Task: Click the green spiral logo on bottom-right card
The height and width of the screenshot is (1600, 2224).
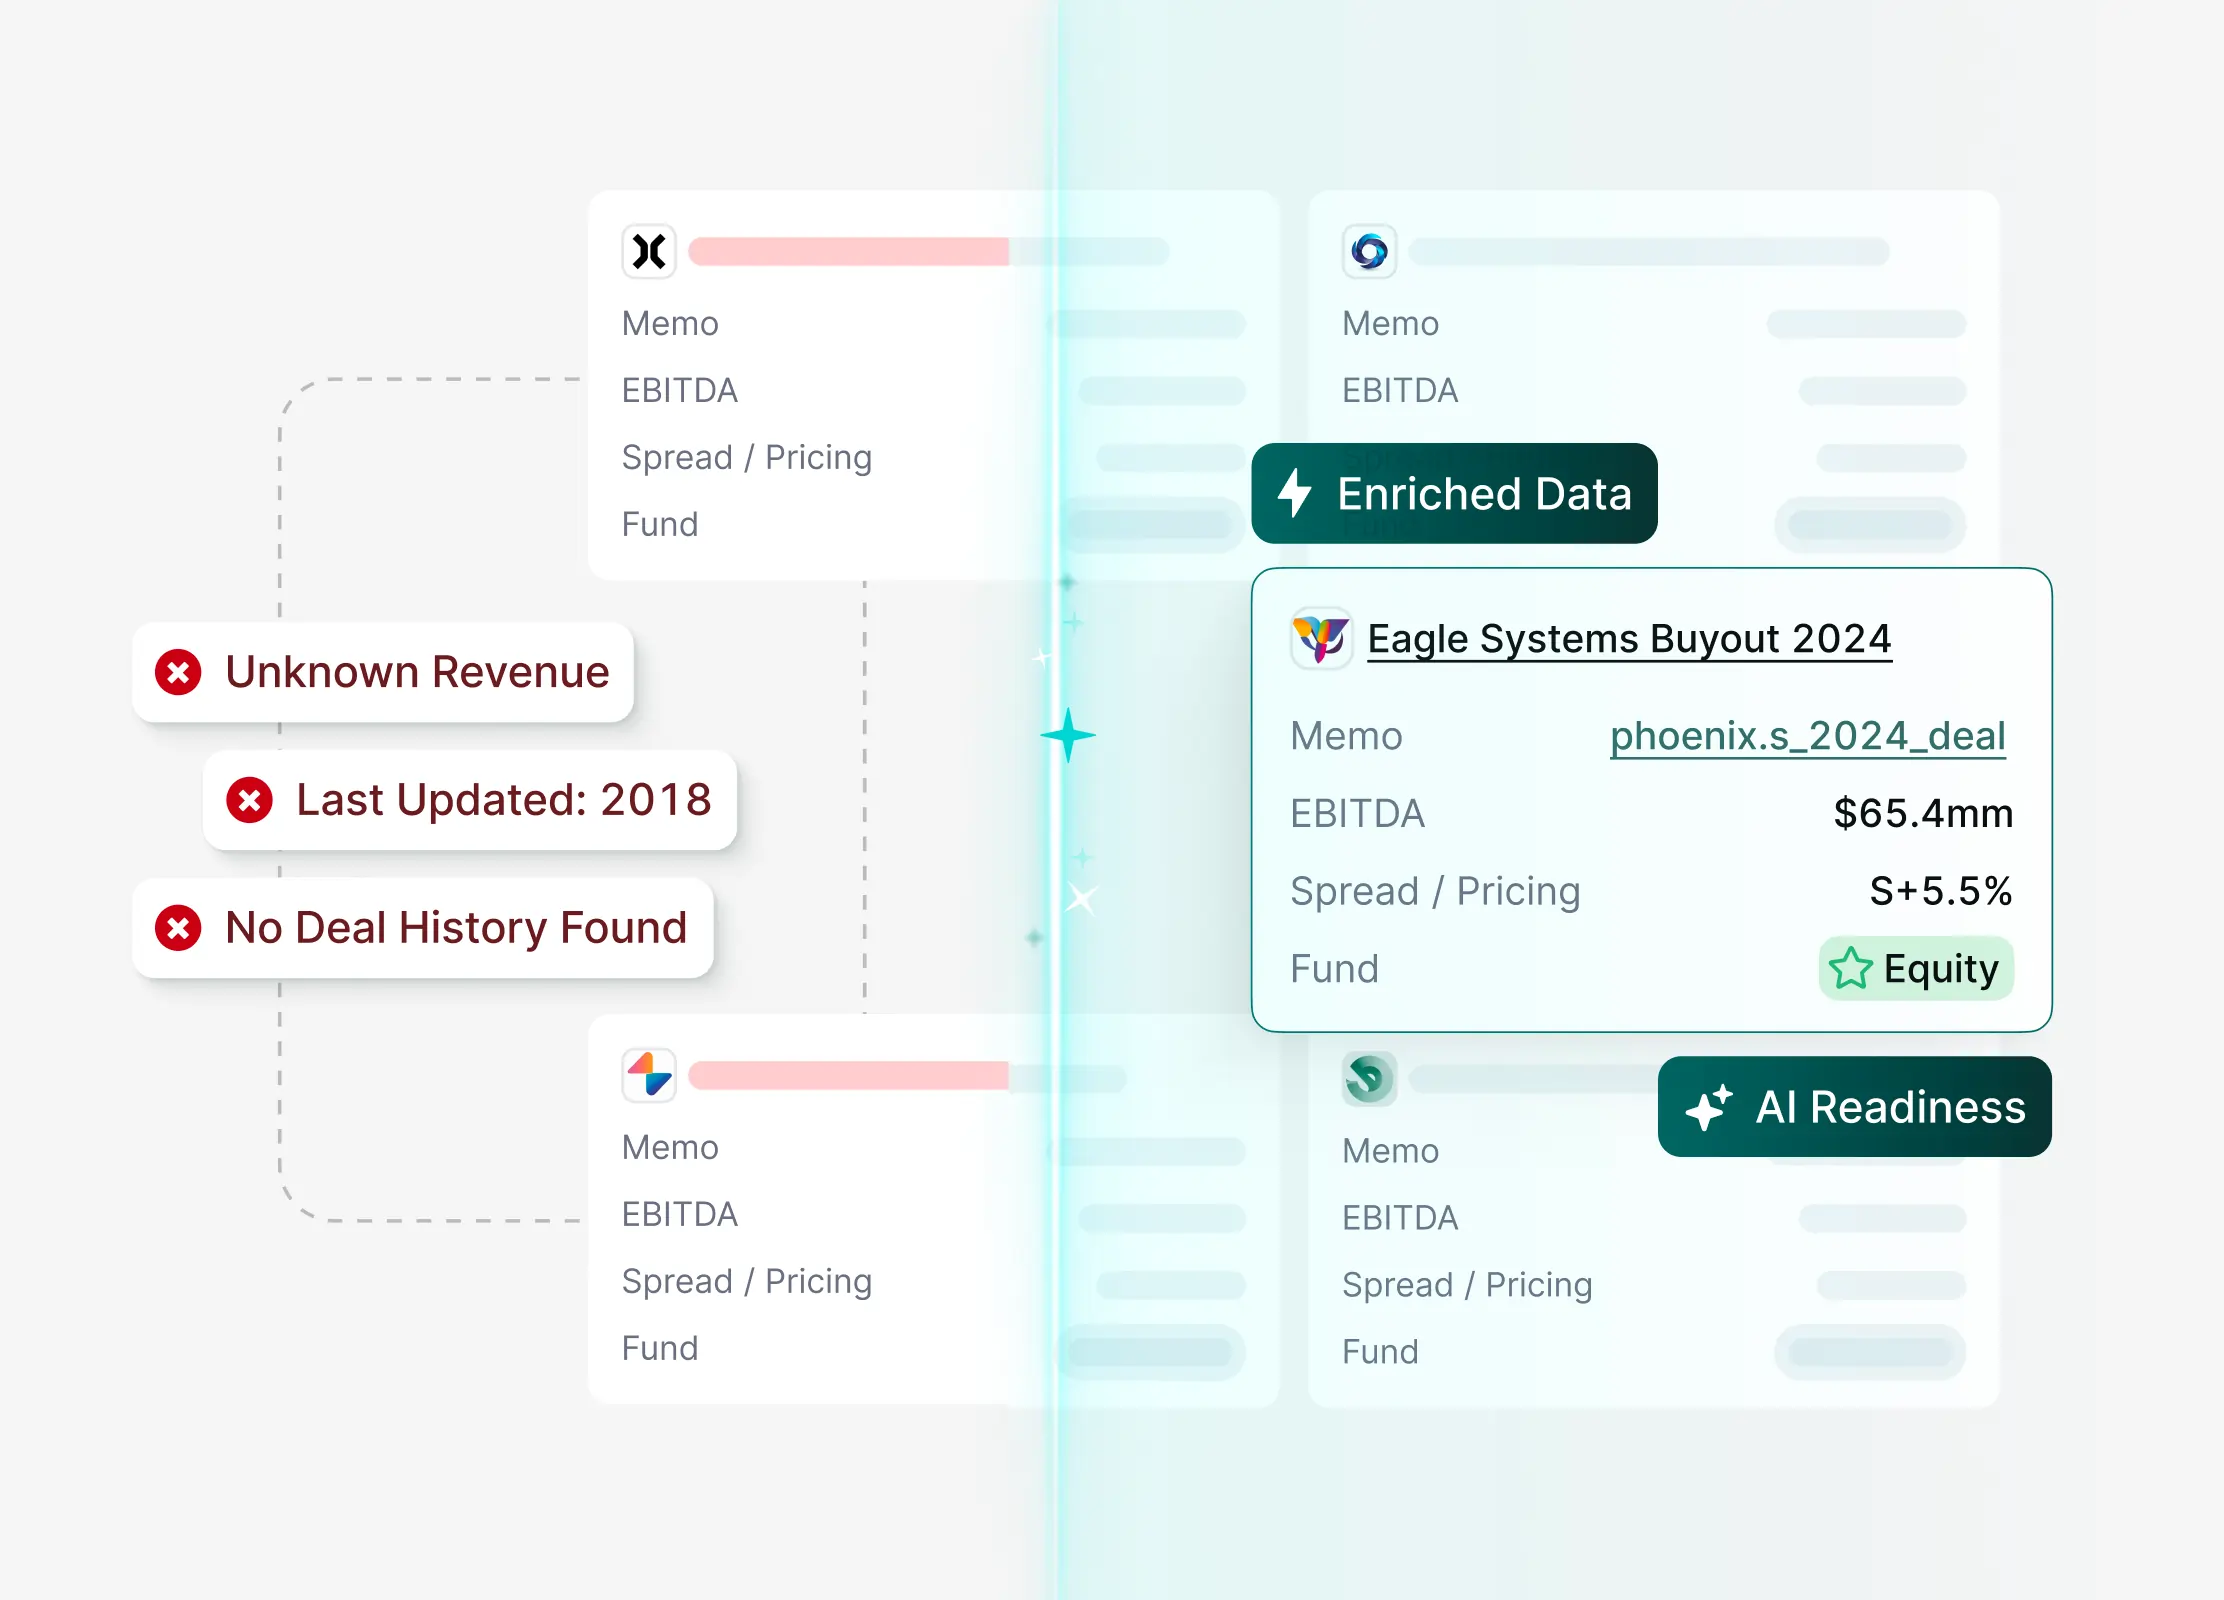Action: point(1369,1079)
